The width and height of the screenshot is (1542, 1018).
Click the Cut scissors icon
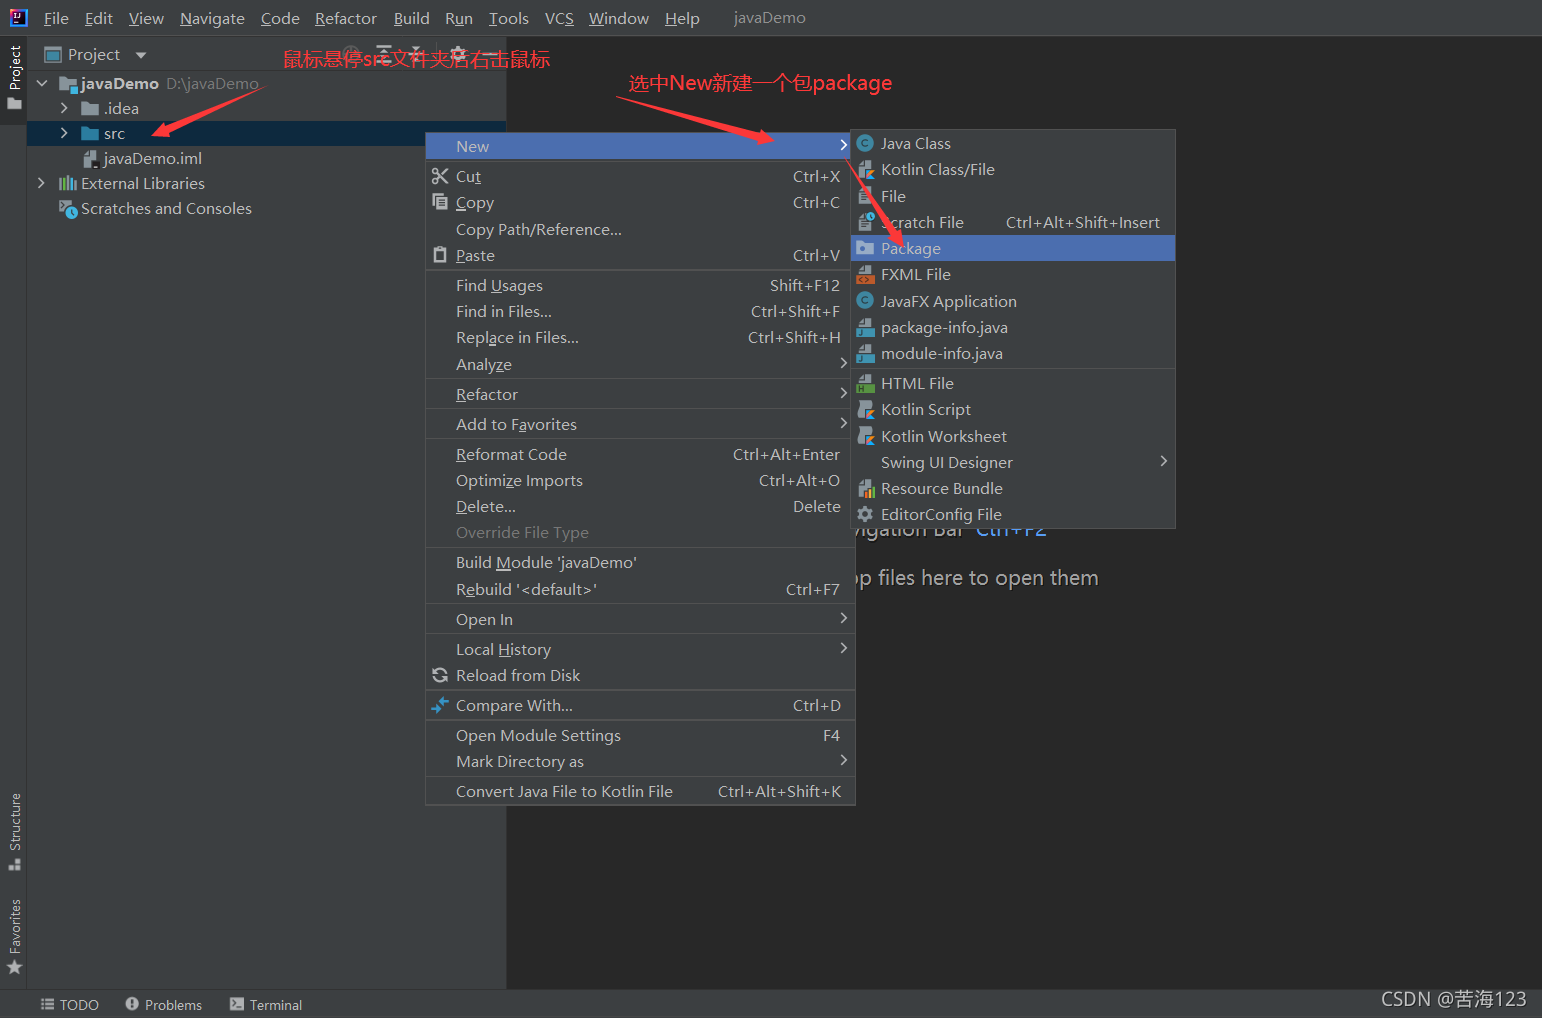[x=440, y=176]
